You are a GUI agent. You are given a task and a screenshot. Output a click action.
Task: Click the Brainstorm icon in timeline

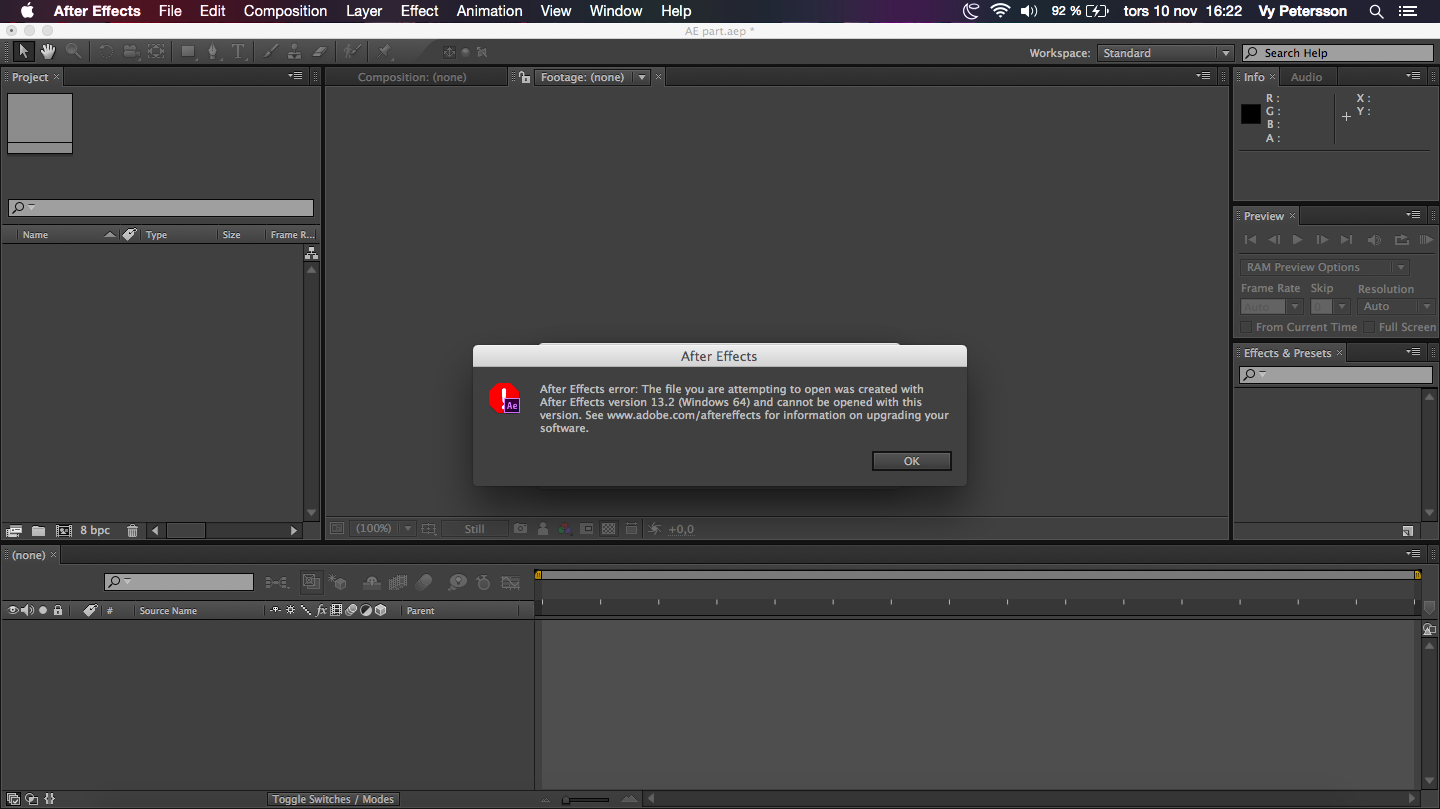coord(457,582)
